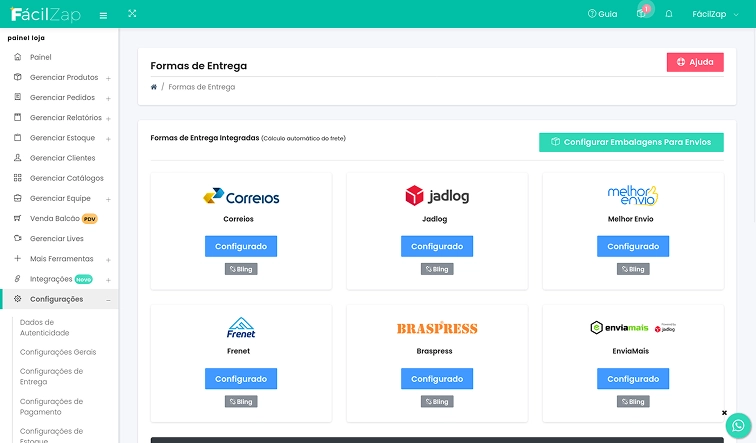Click the Gerenciar Clientes person icon
The width and height of the screenshot is (756, 443).
[x=18, y=157]
